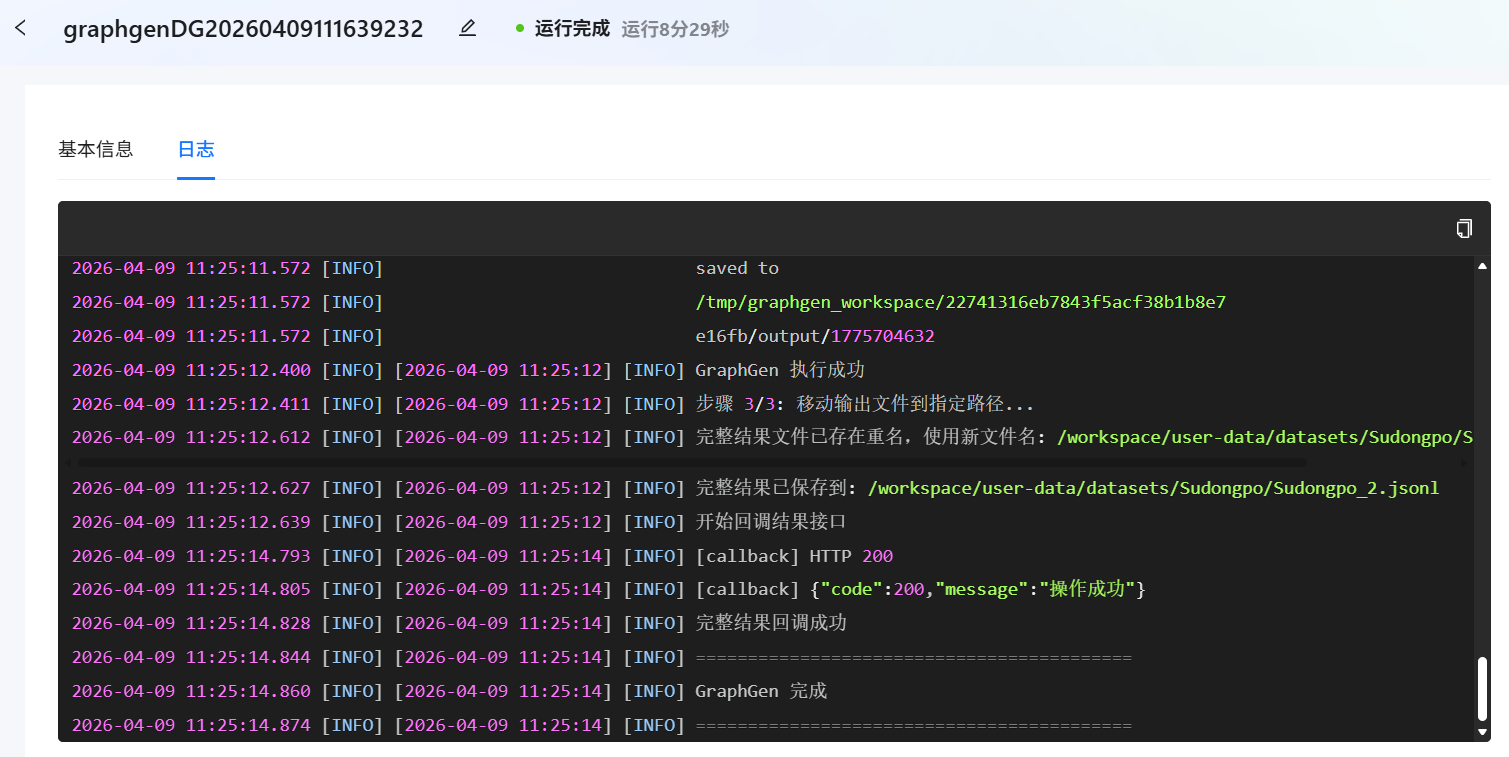Click the green status dot indicator
The width and height of the screenshot is (1509, 757).
(x=520, y=29)
